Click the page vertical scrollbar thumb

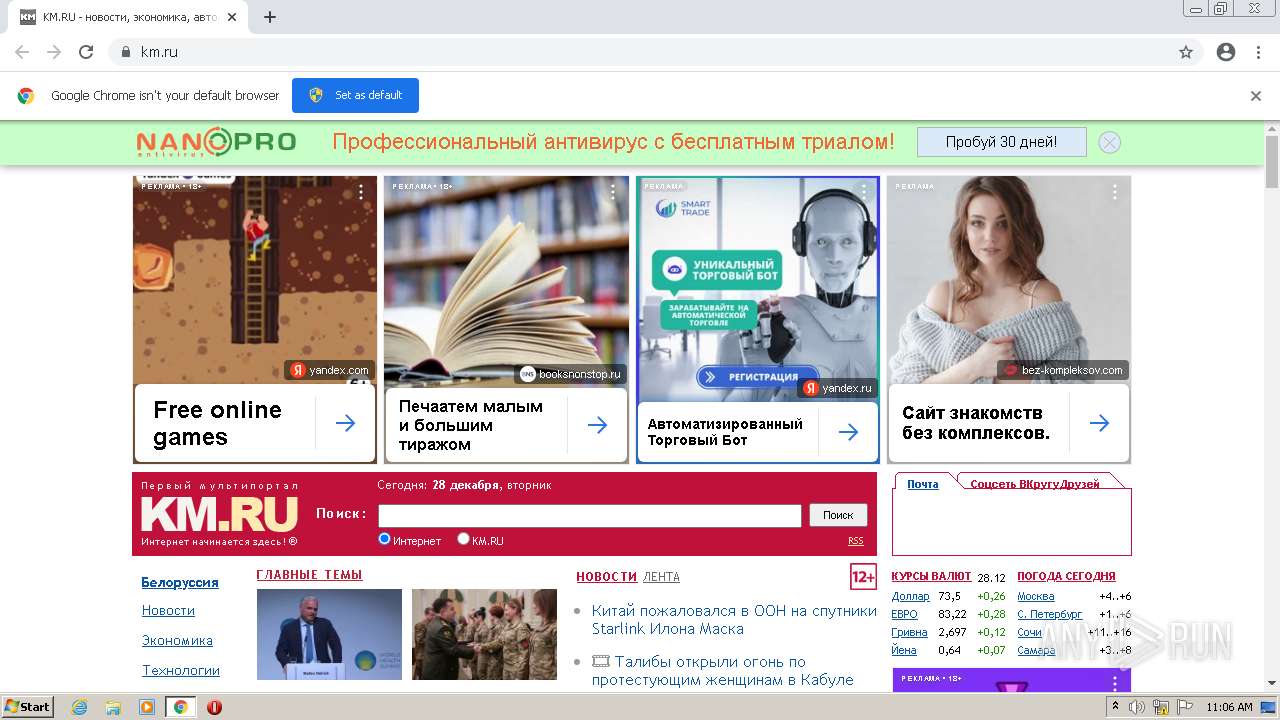click(x=1271, y=161)
